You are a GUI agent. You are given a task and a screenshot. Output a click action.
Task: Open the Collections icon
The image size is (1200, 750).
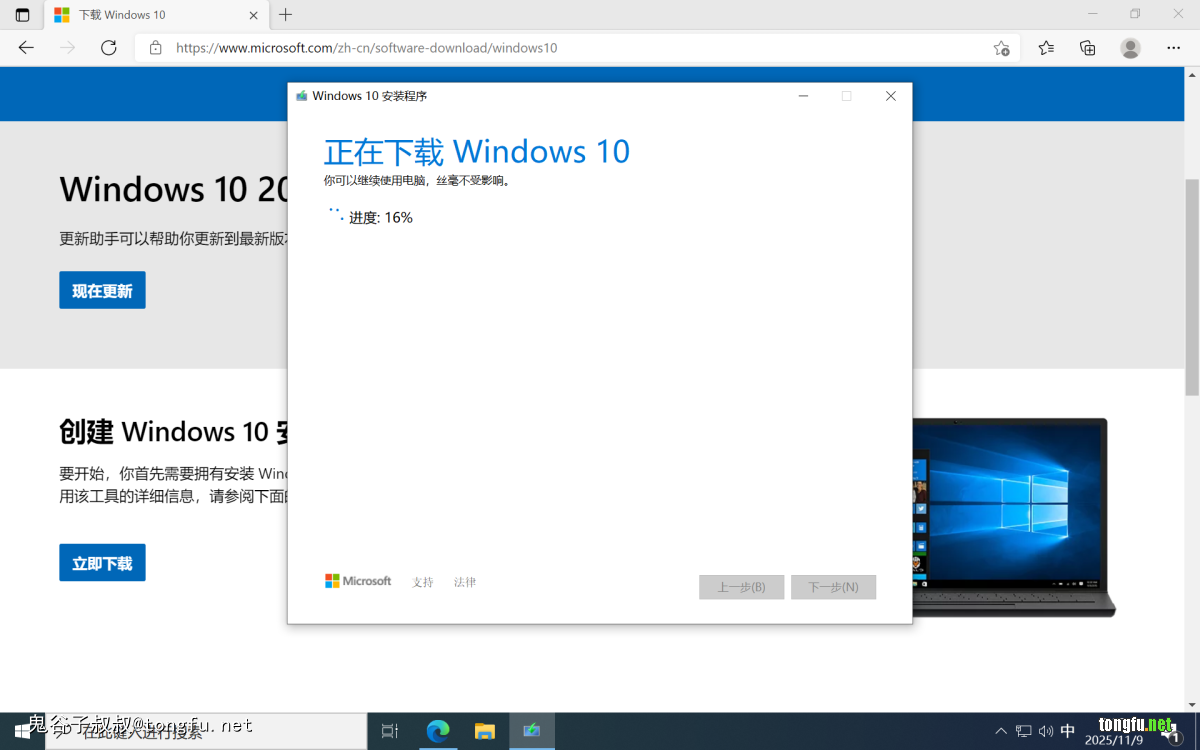pos(1088,48)
